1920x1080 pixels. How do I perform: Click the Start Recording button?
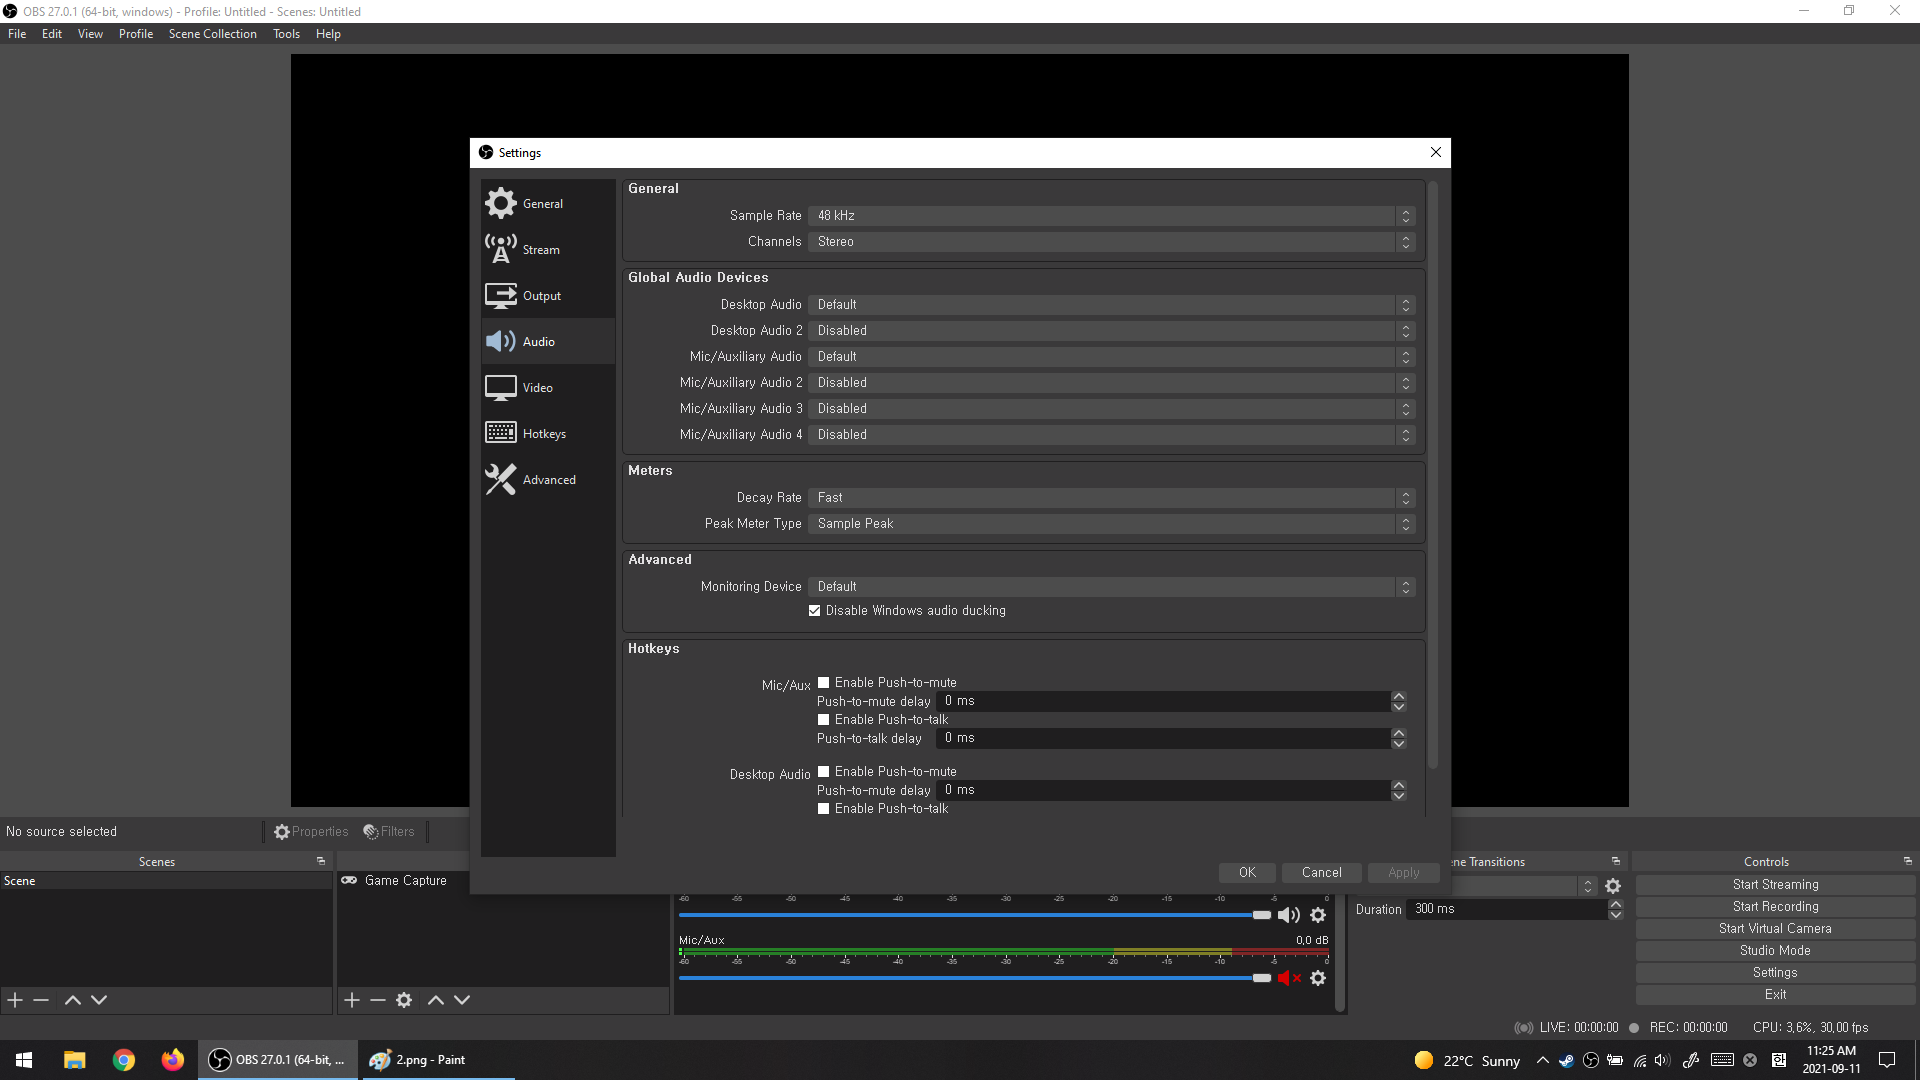[1775, 907]
